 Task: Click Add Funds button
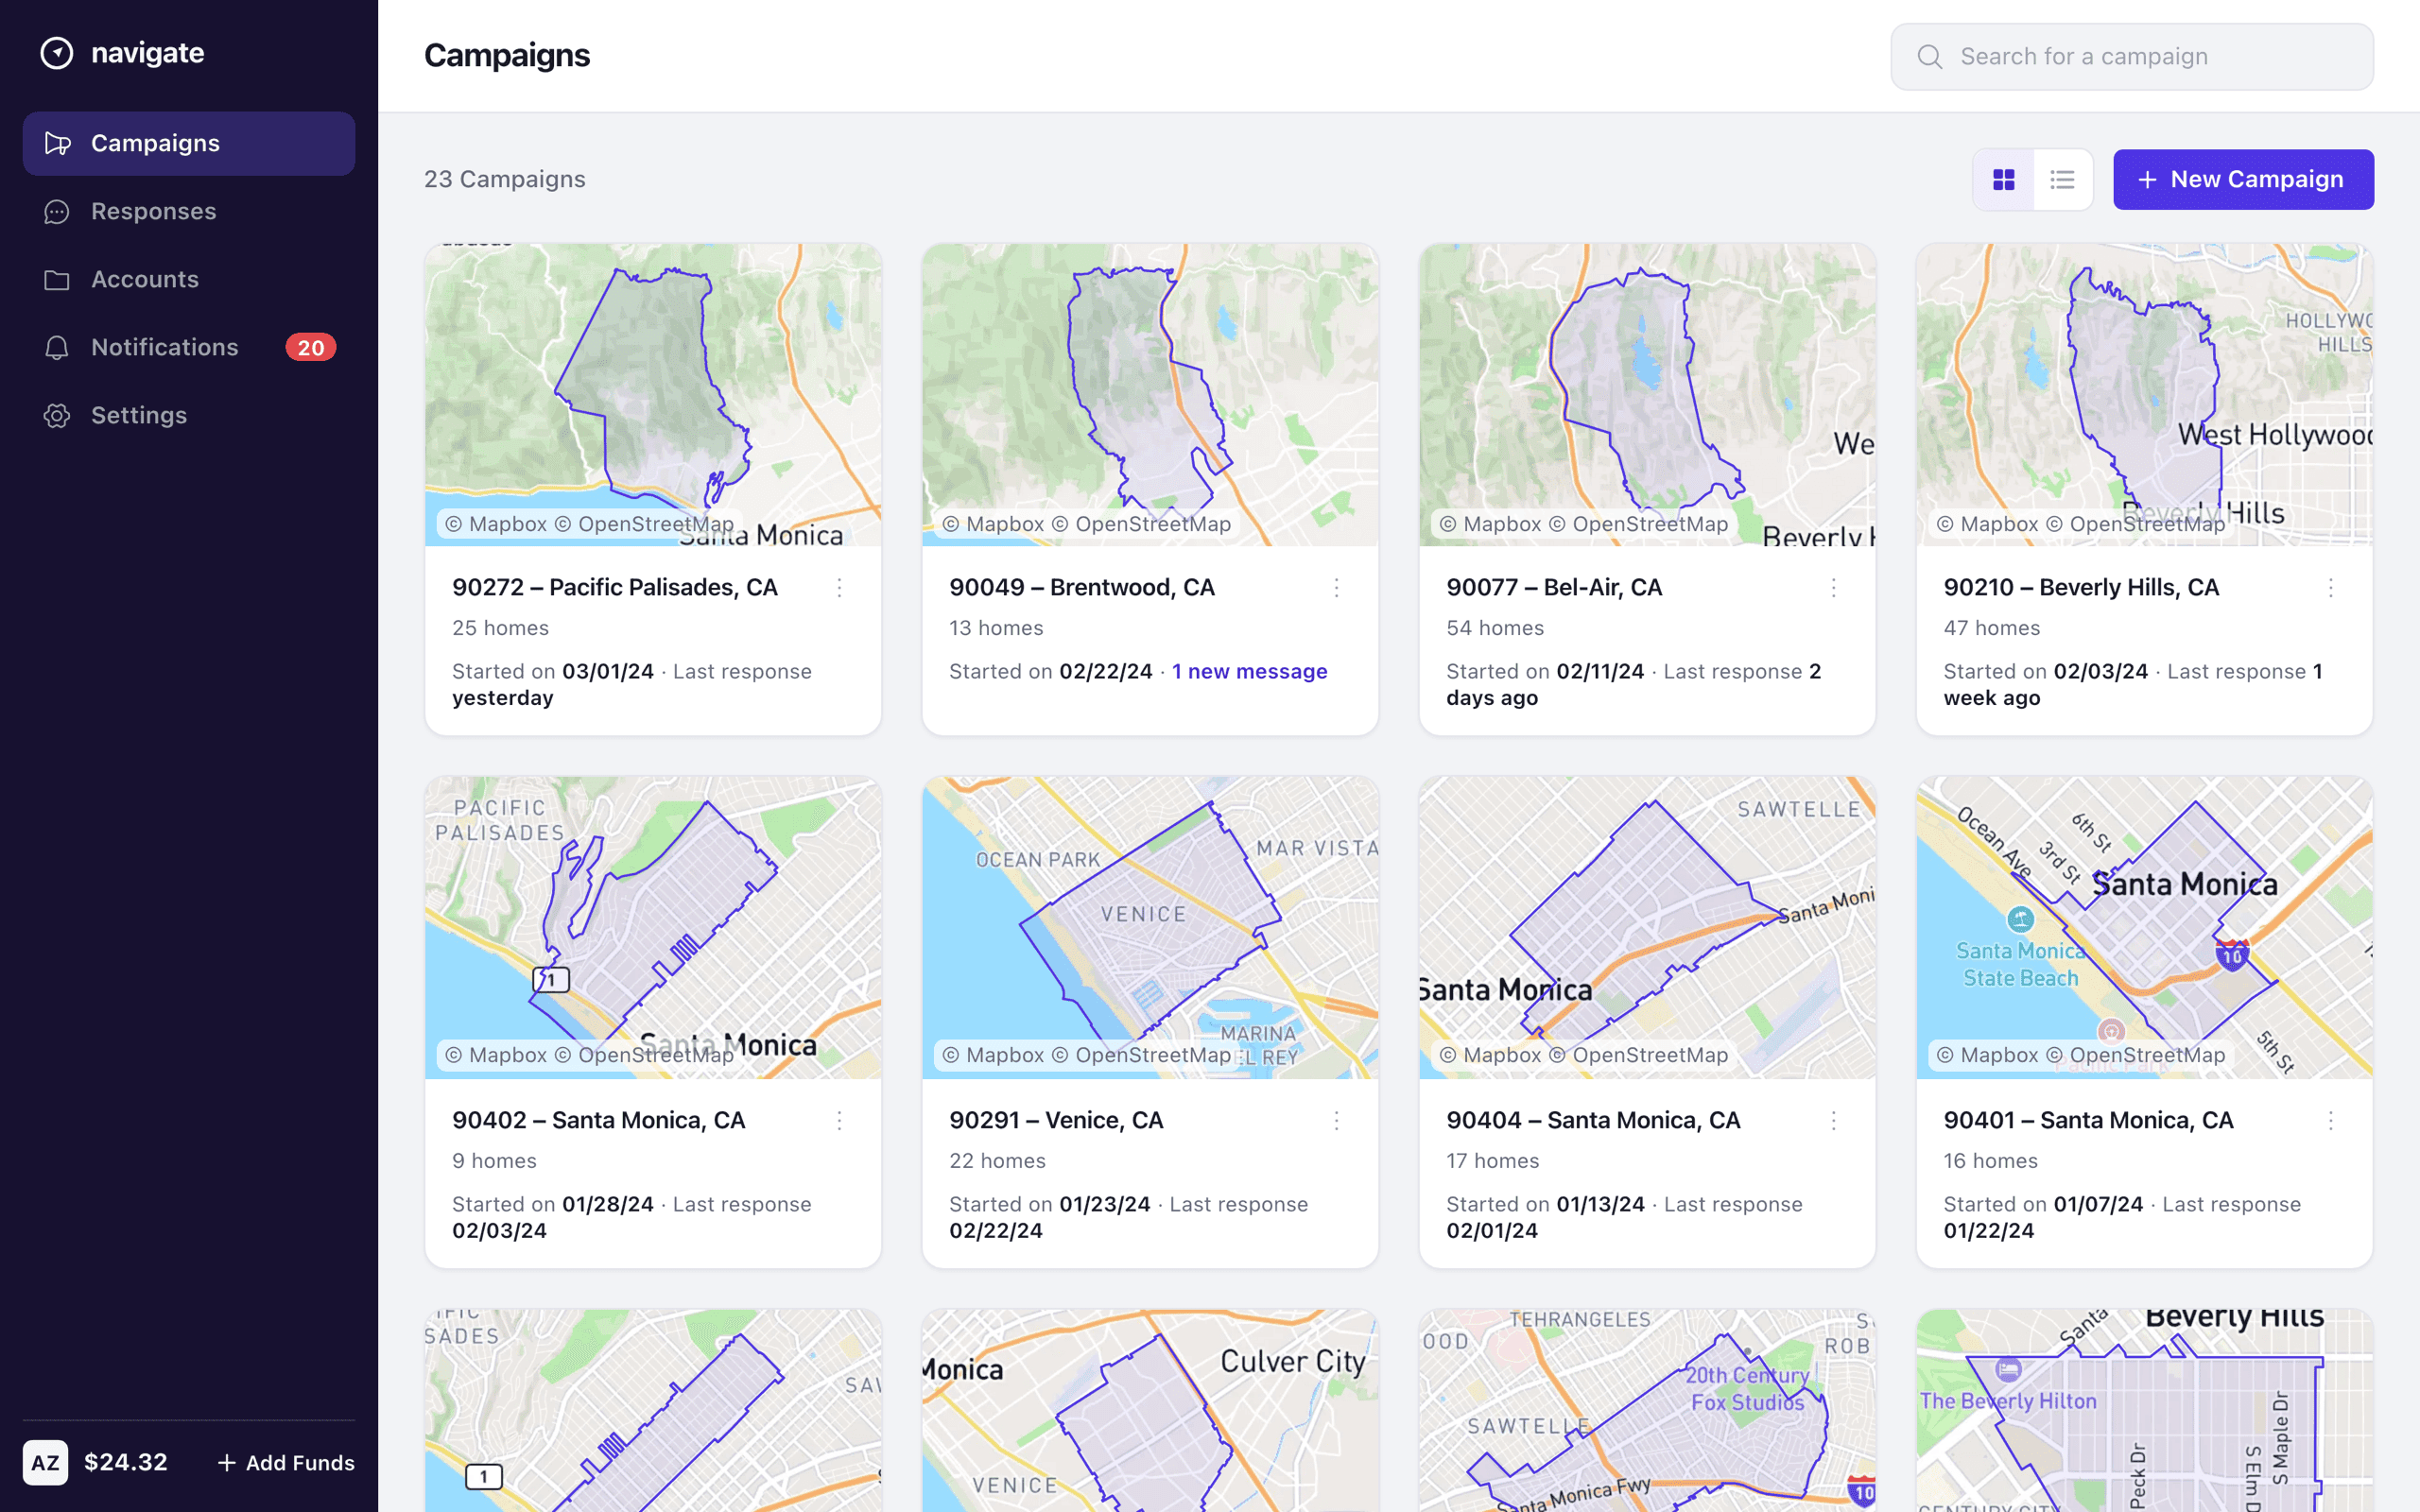pyautogui.click(x=286, y=1463)
